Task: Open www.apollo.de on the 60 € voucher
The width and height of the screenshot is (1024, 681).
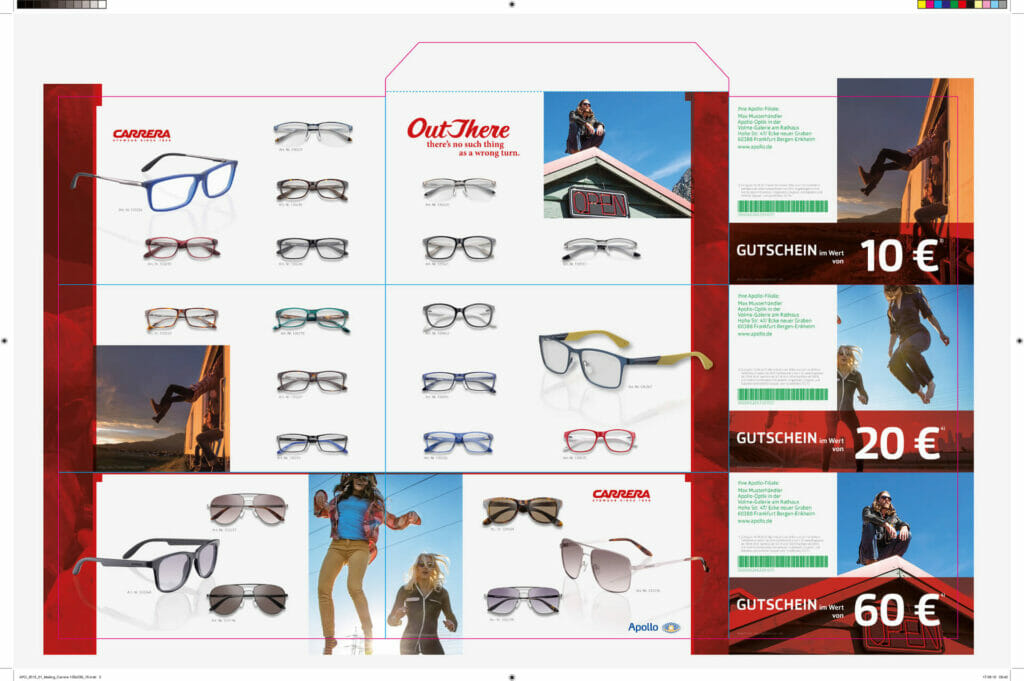Action: point(755,521)
